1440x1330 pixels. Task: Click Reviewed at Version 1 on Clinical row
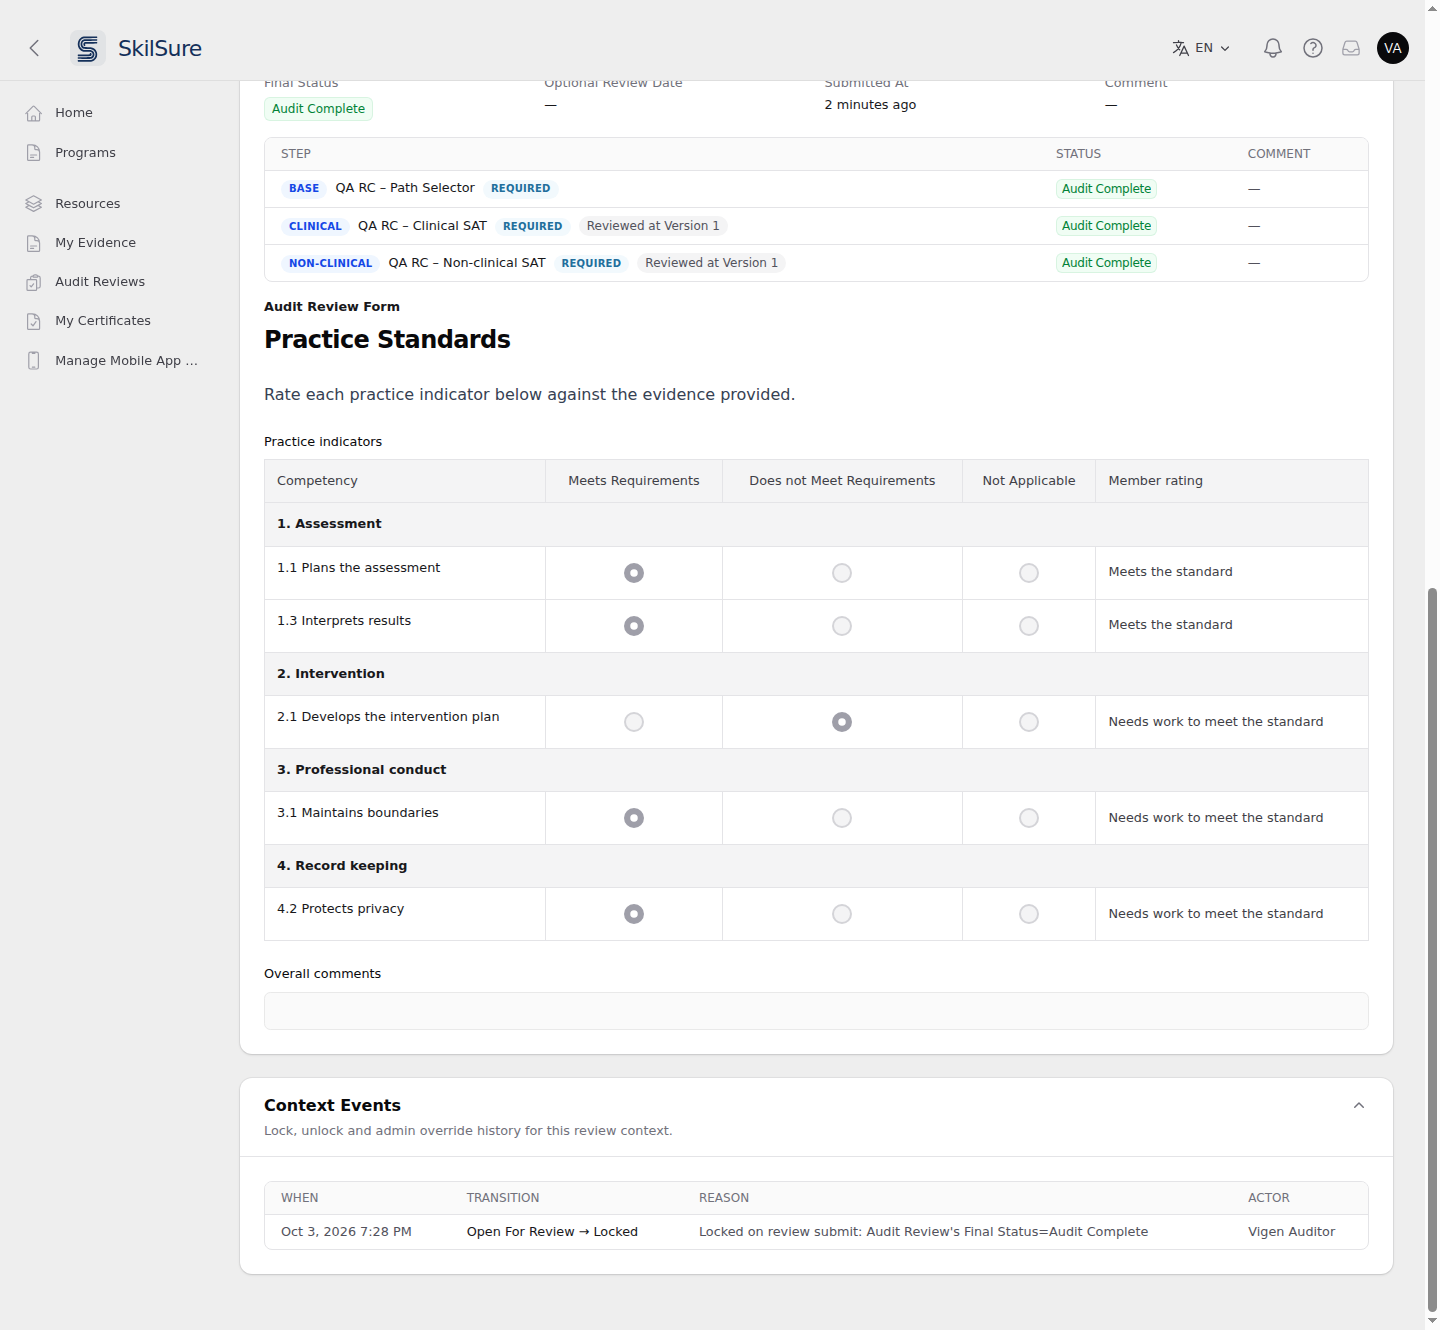click(x=653, y=226)
